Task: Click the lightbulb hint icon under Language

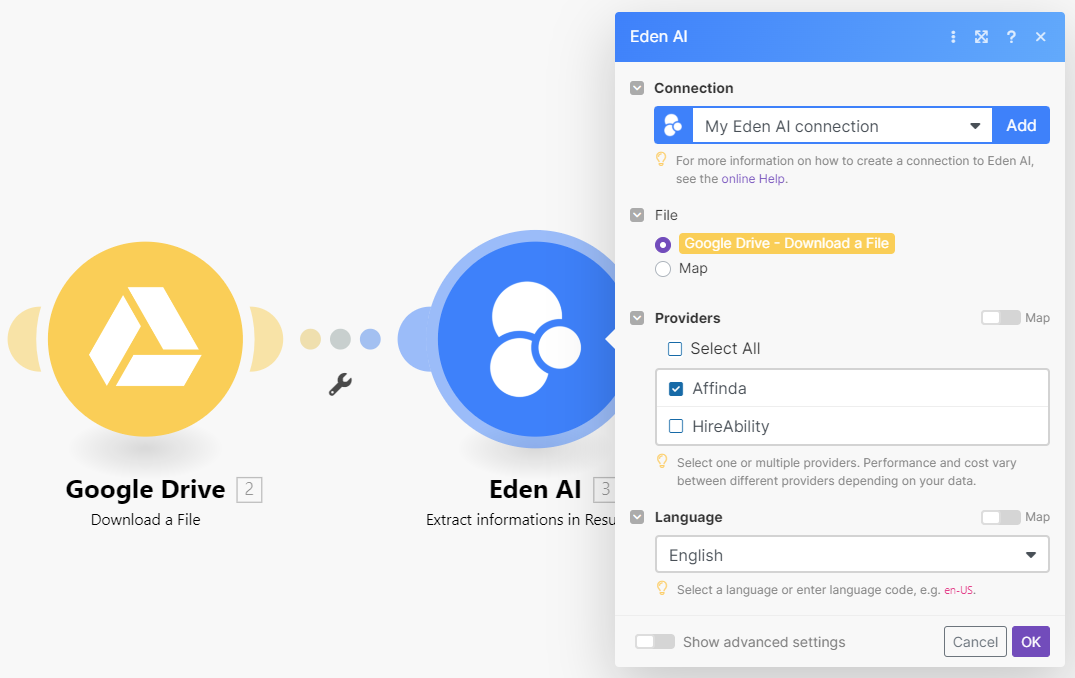Action: 662,588
